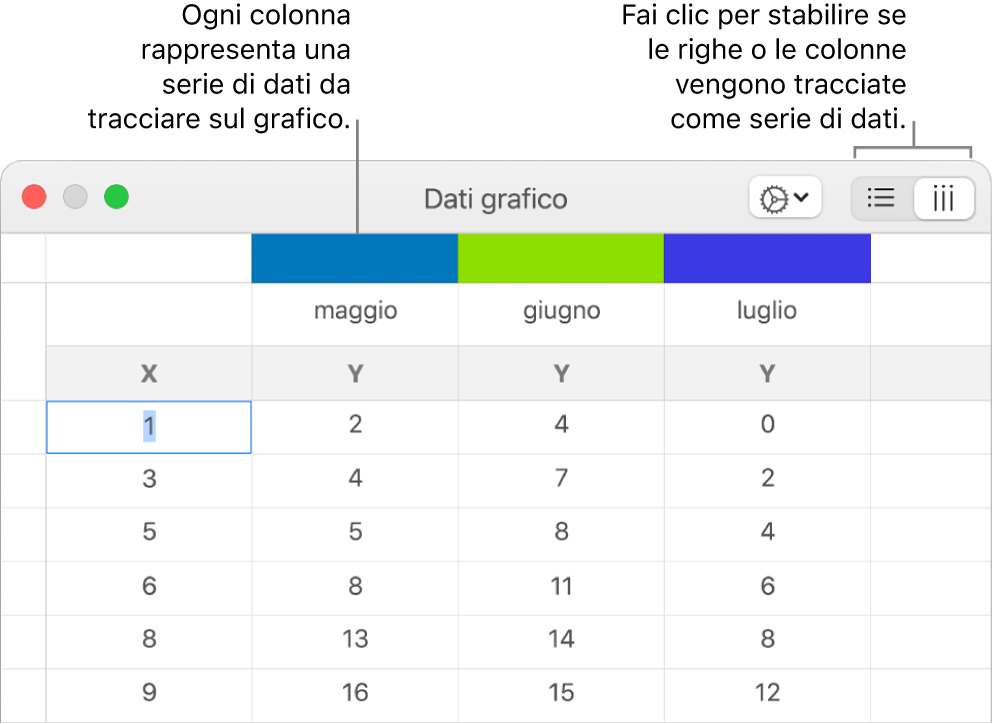The image size is (992, 724).
Task: Click the green zoom window button
Action: [117, 197]
